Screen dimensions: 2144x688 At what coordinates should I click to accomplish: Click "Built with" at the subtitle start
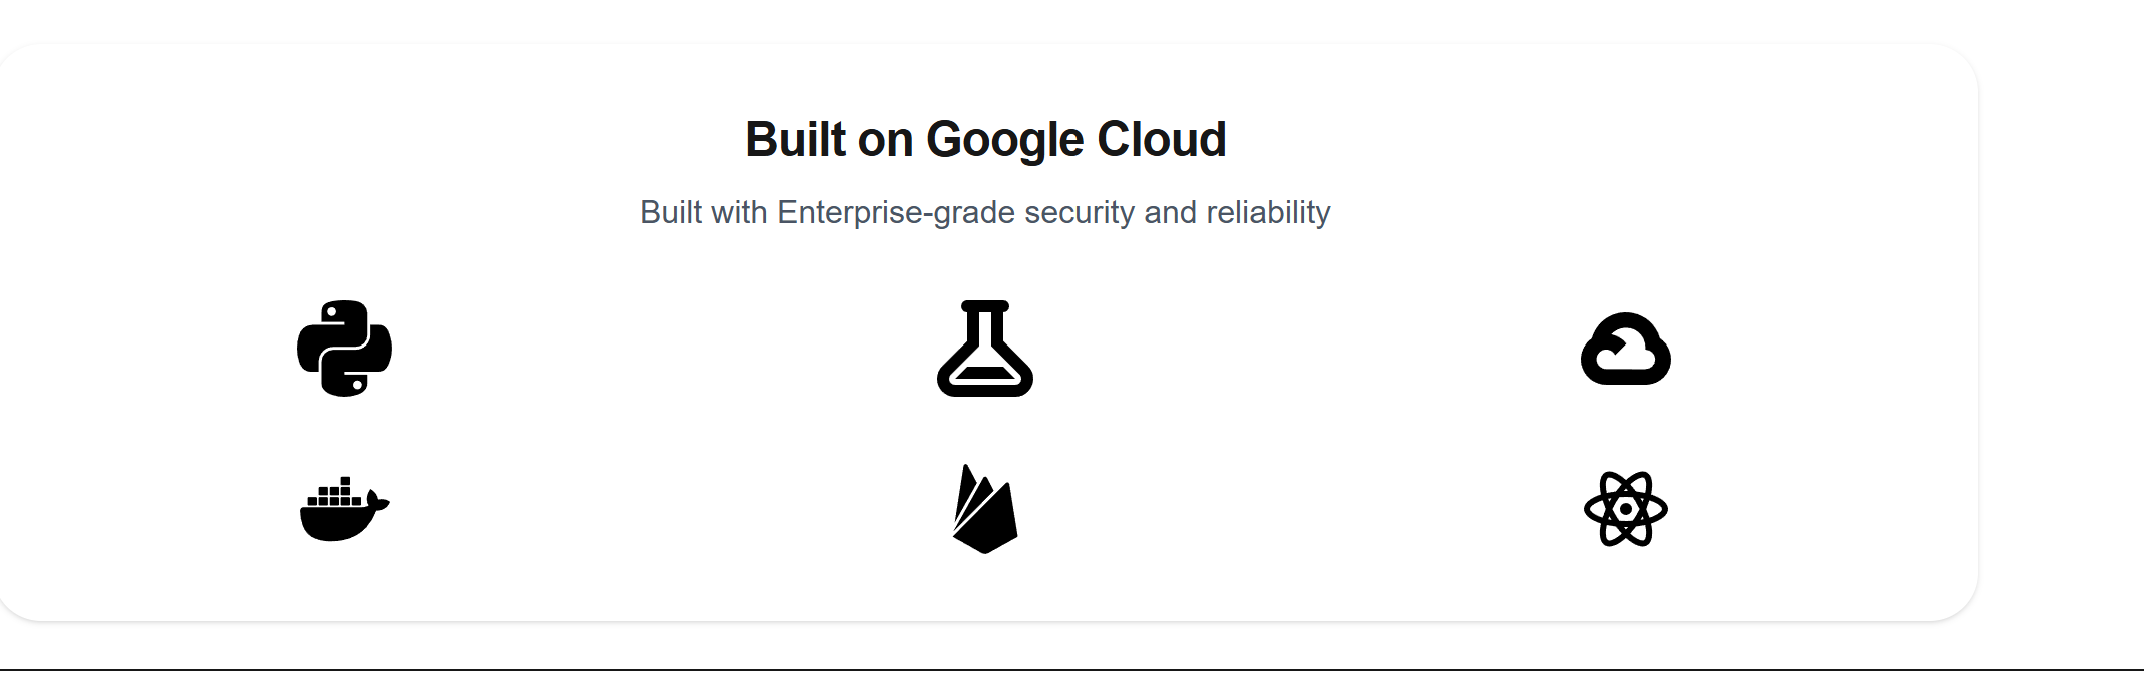(x=704, y=212)
